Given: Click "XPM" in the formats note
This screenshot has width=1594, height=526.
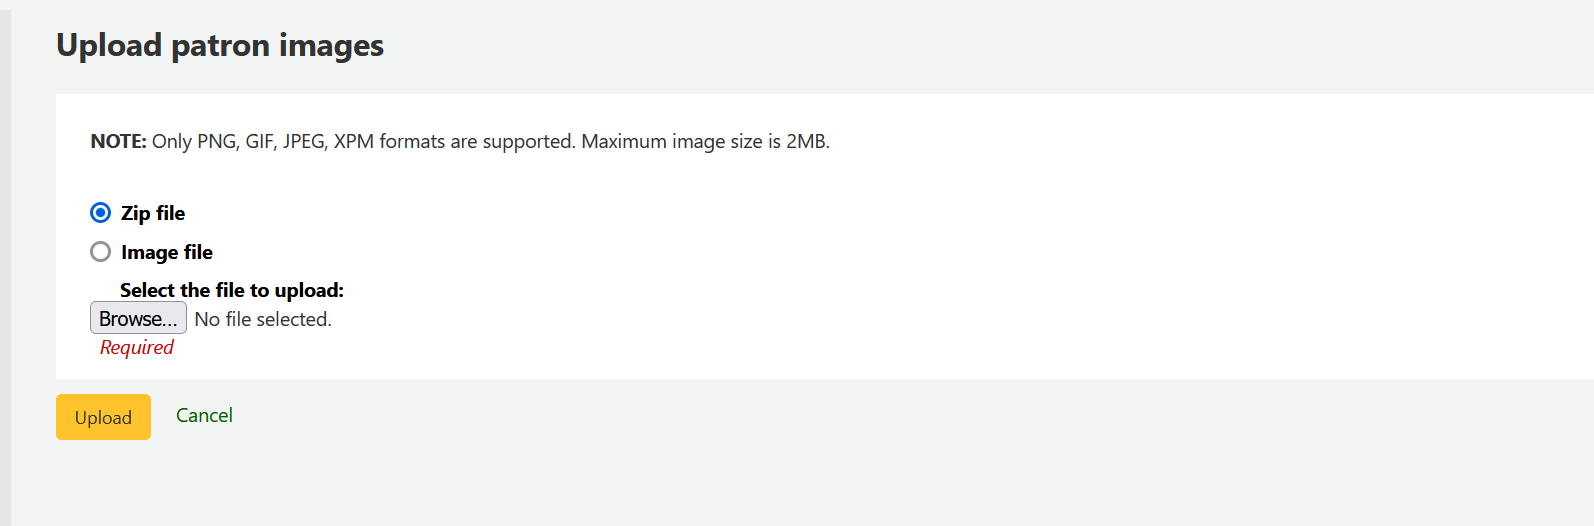Looking at the screenshot, I should [354, 141].
